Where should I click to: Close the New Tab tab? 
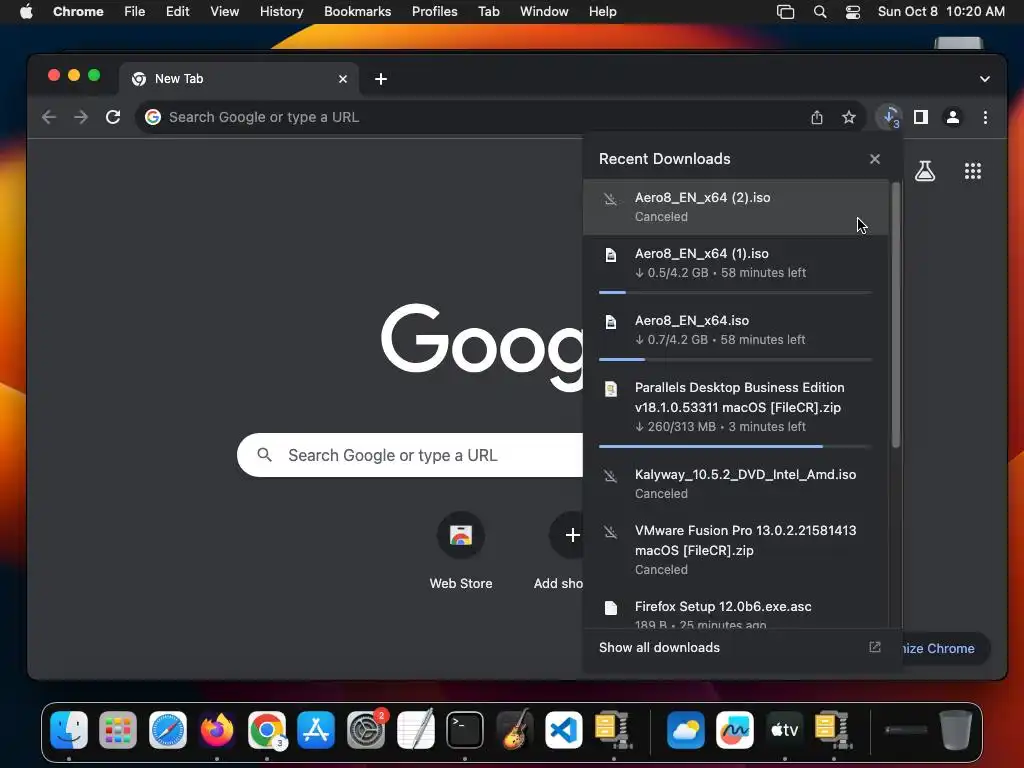[x=343, y=79]
